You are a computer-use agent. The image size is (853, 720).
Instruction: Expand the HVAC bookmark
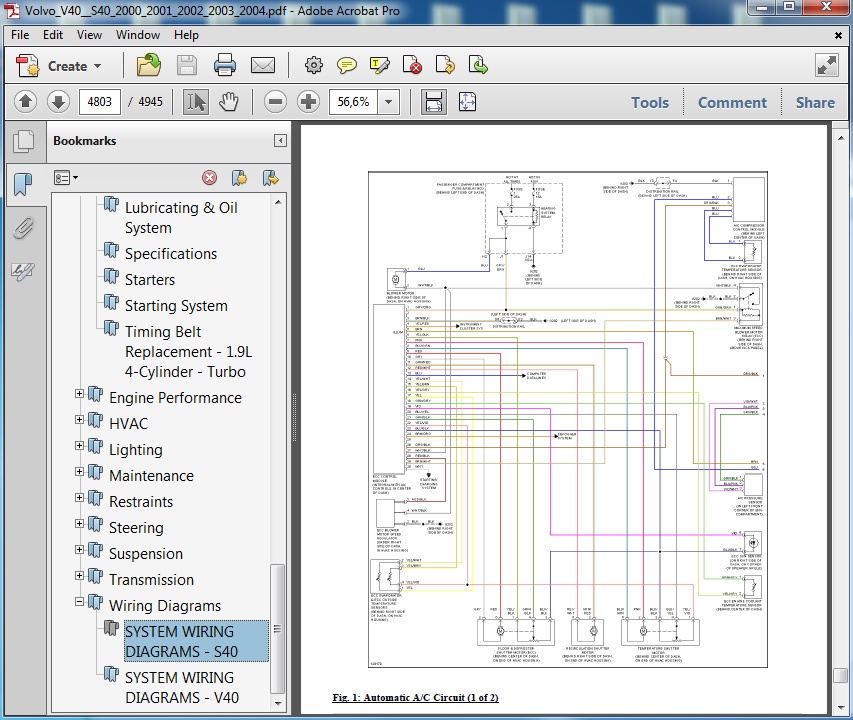coord(79,419)
